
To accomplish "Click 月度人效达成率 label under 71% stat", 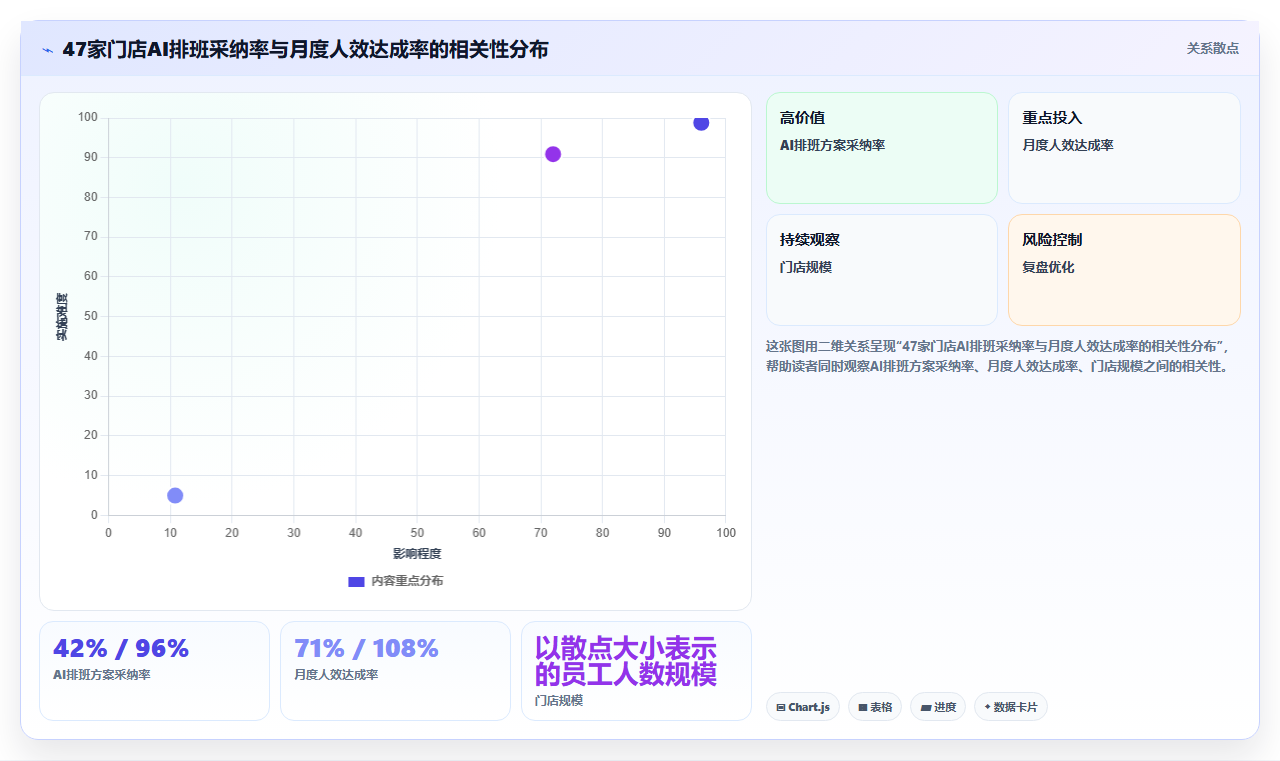I will (x=336, y=675).
